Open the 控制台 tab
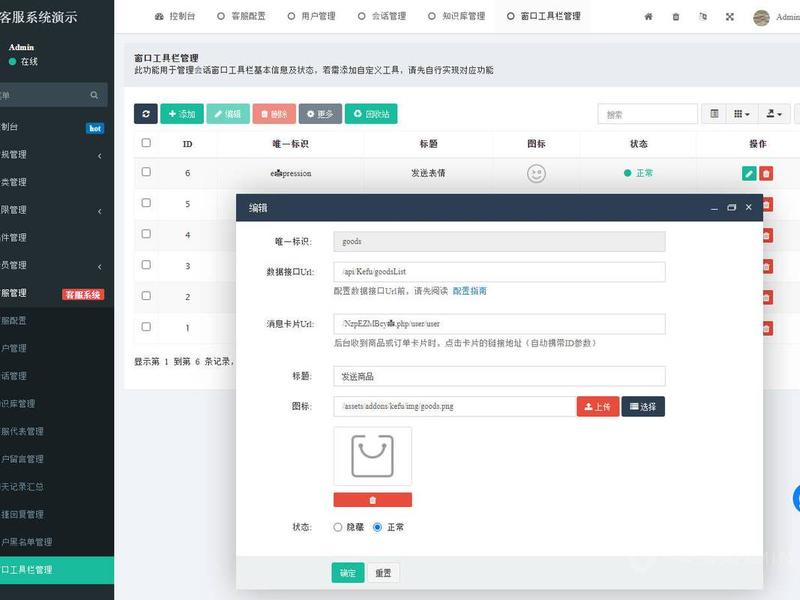800x600 pixels. pyautogui.click(x=175, y=16)
